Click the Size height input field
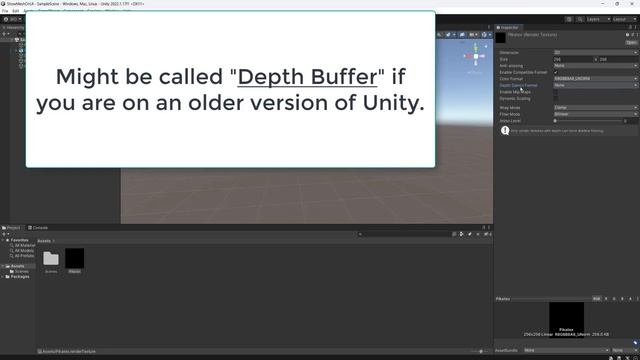Viewport: 640px width, 360px height. pos(618,59)
